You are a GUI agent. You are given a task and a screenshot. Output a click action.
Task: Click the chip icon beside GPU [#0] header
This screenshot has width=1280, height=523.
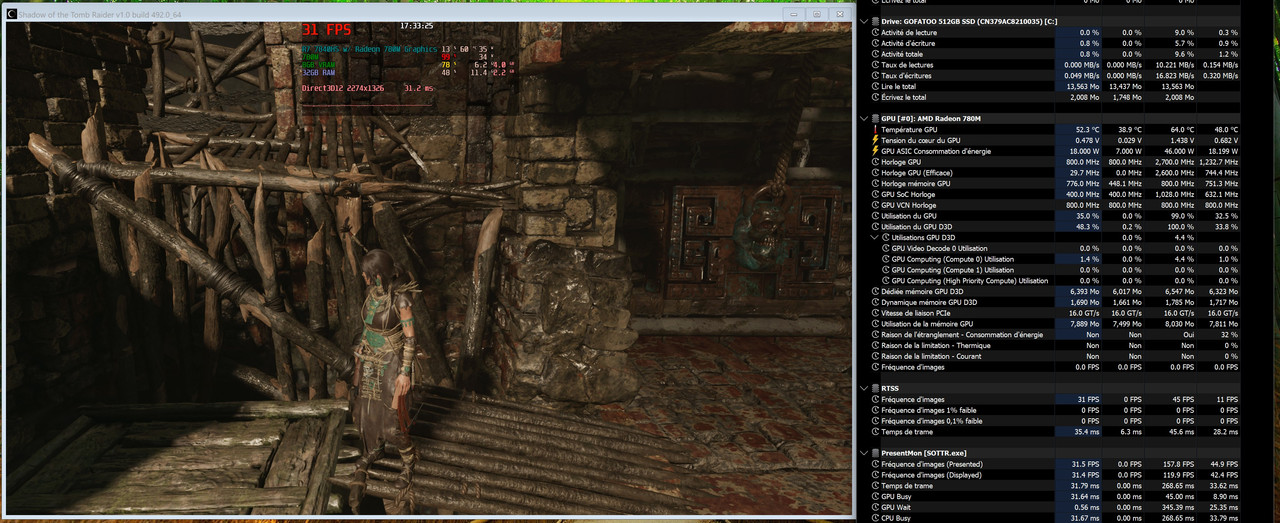click(x=876, y=119)
